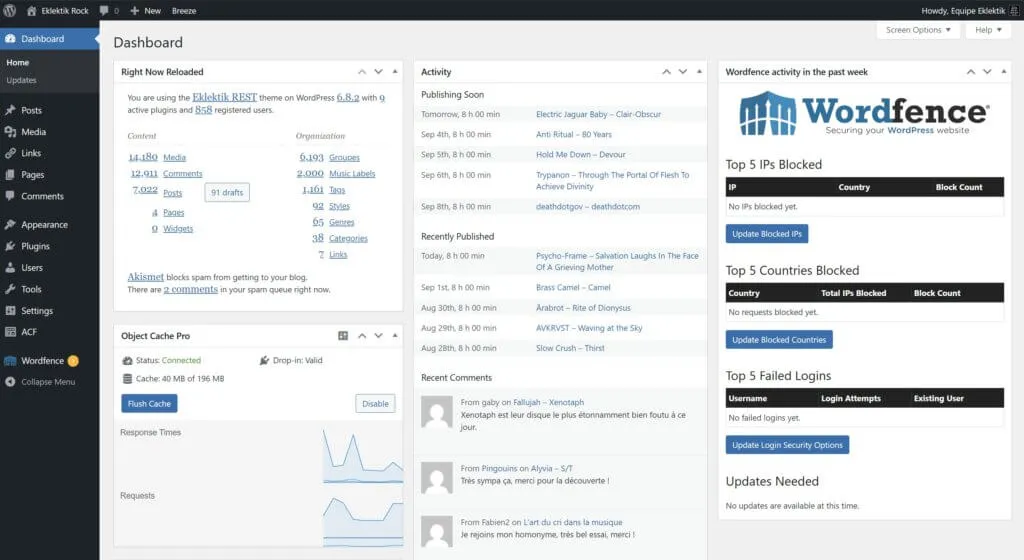
Task: Open the 858 registered users link
Action: pyautogui.click(x=204, y=110)
